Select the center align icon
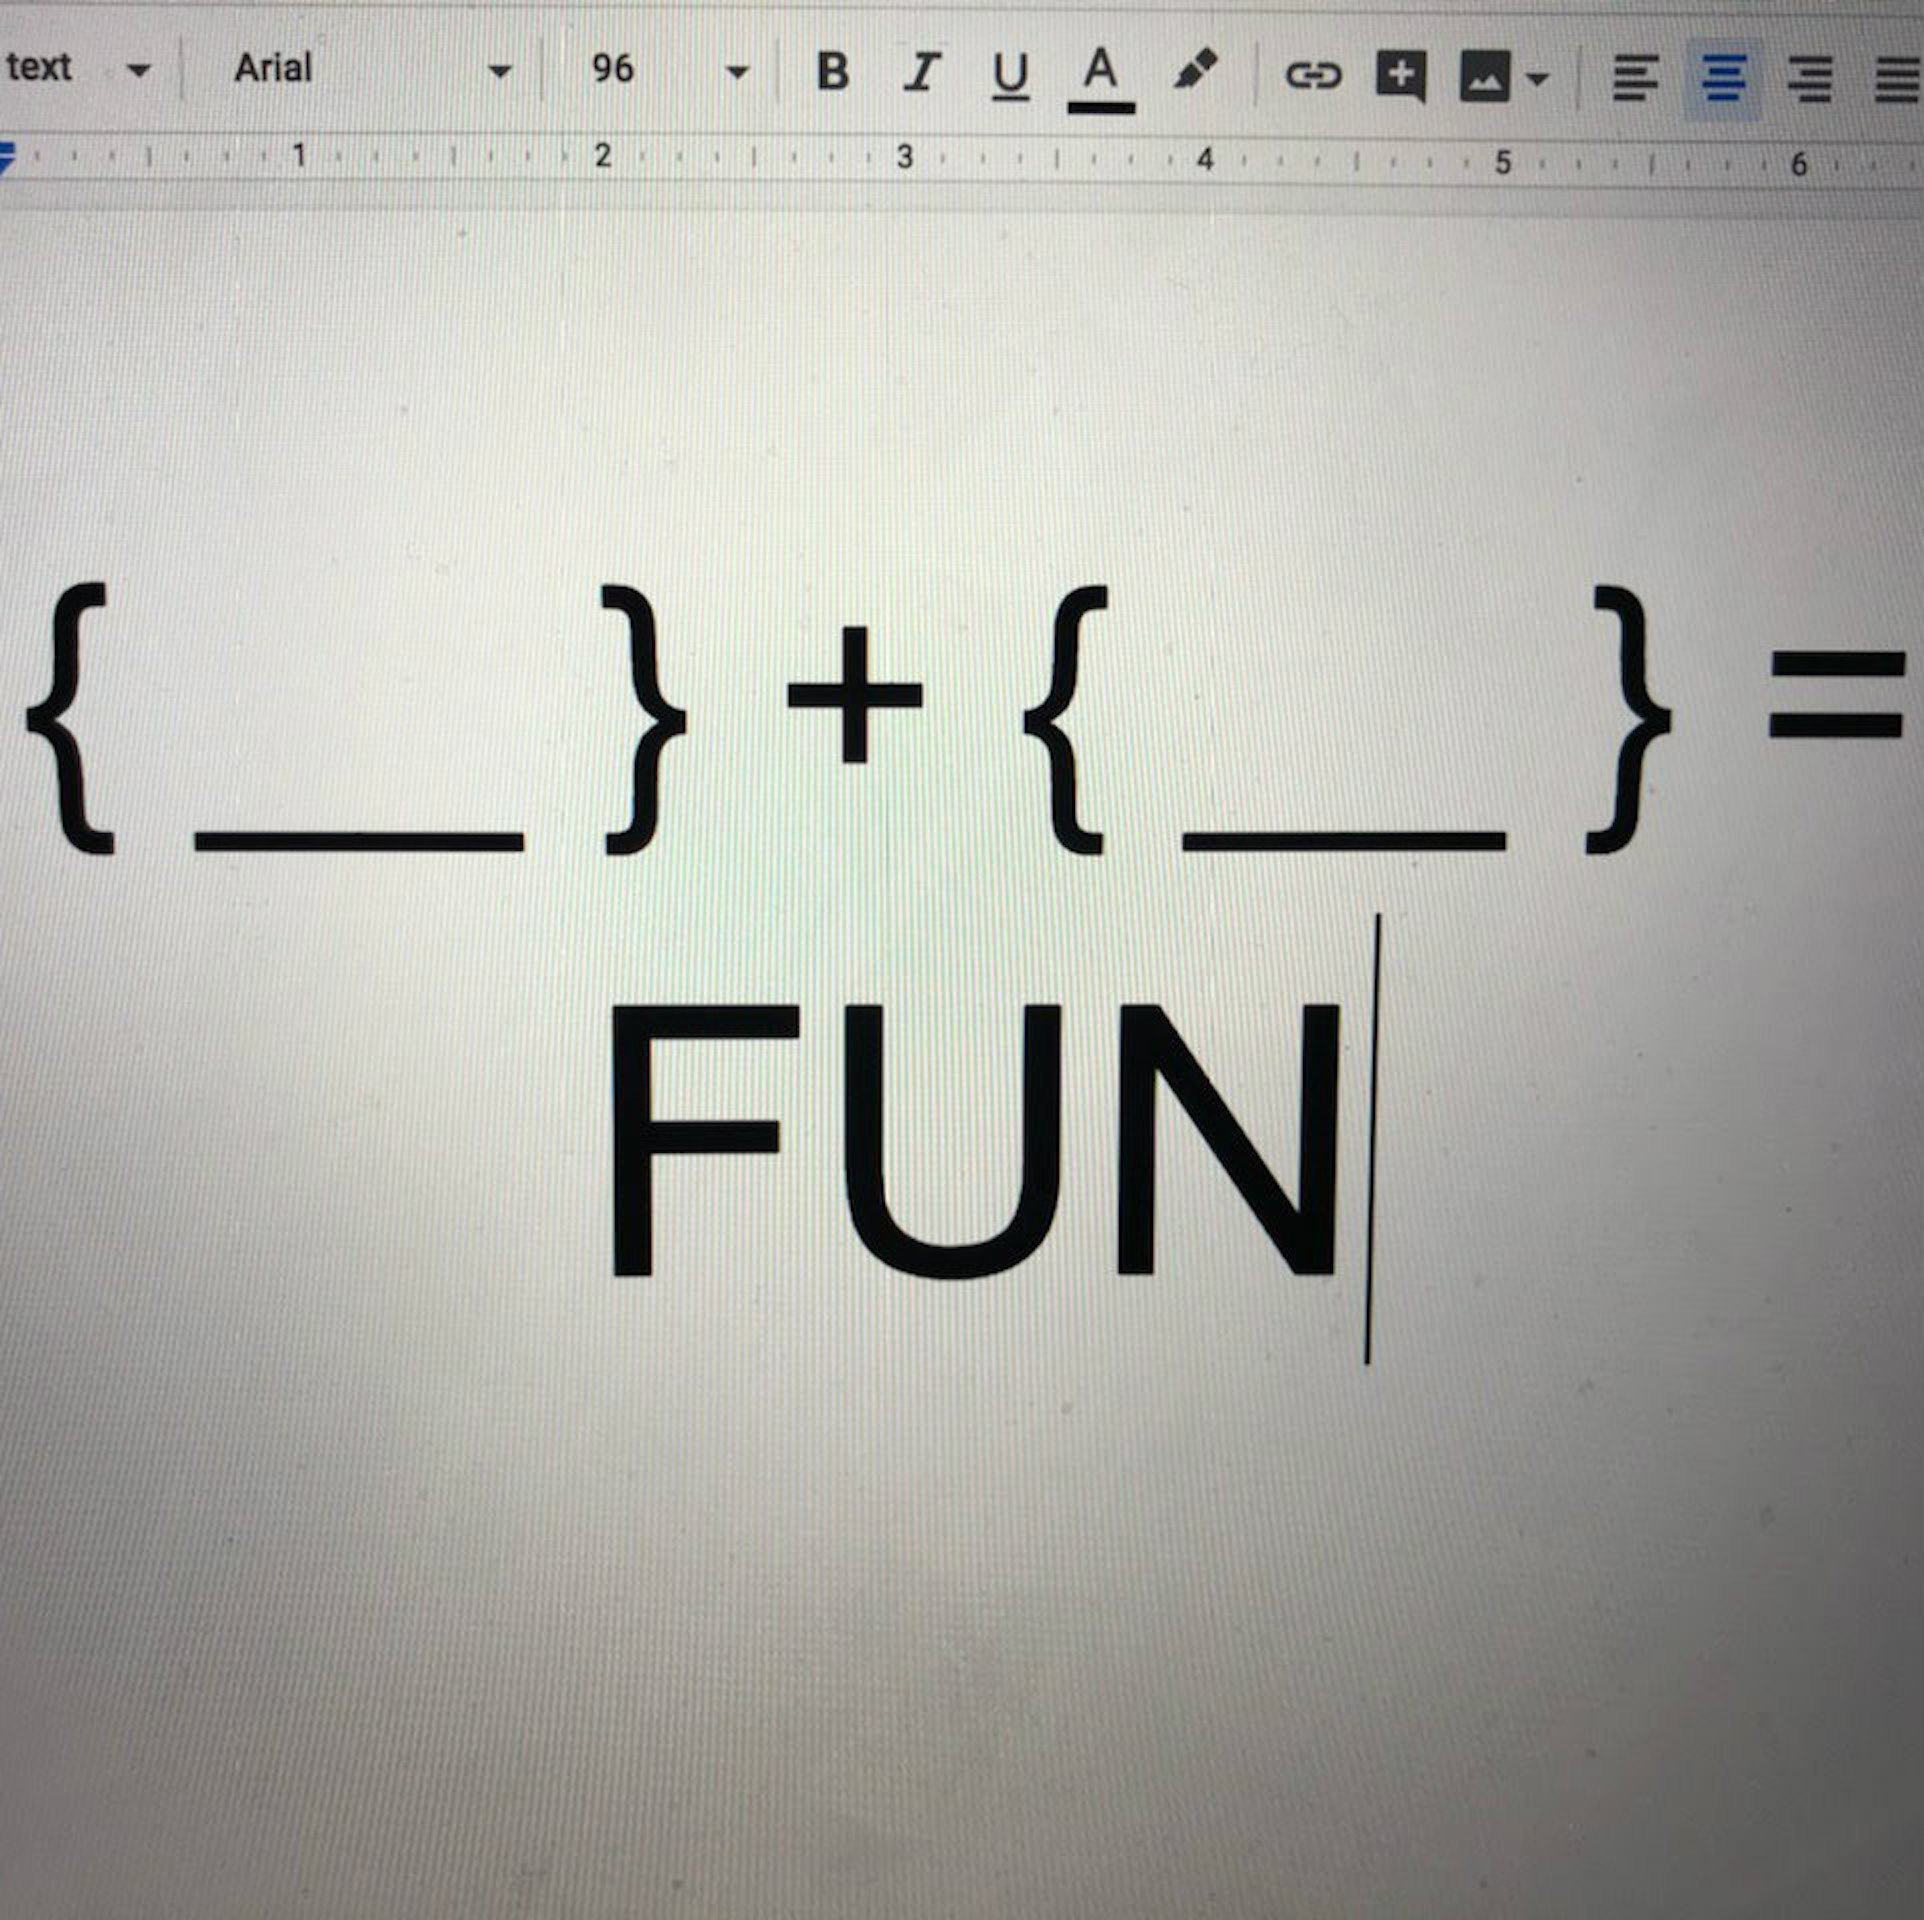Viewport: 1924px width, 1920px height. point(1725,78)
